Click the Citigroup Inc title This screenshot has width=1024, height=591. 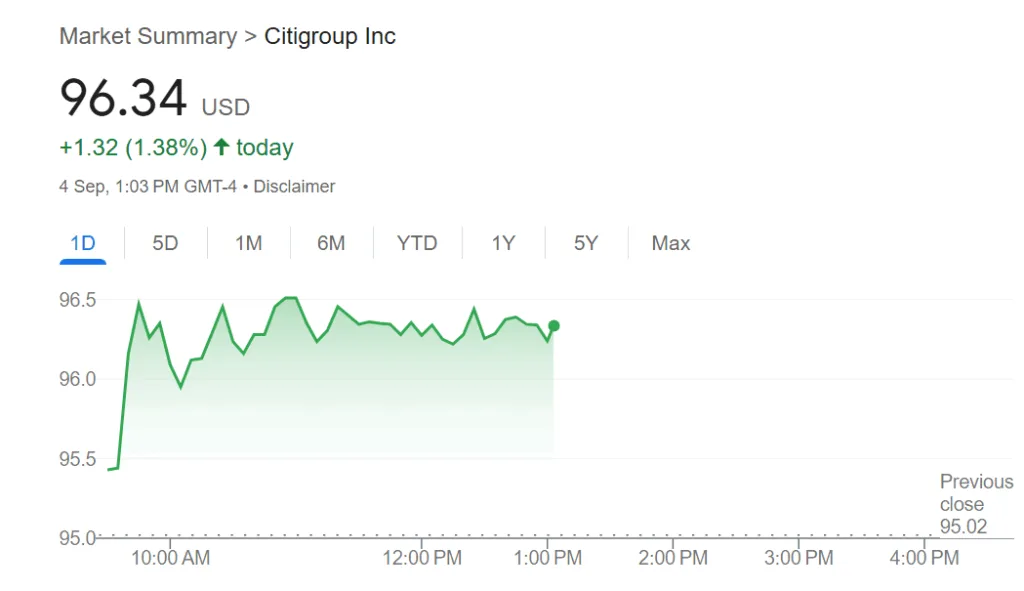pyautogui.click(x=330, y=37)
